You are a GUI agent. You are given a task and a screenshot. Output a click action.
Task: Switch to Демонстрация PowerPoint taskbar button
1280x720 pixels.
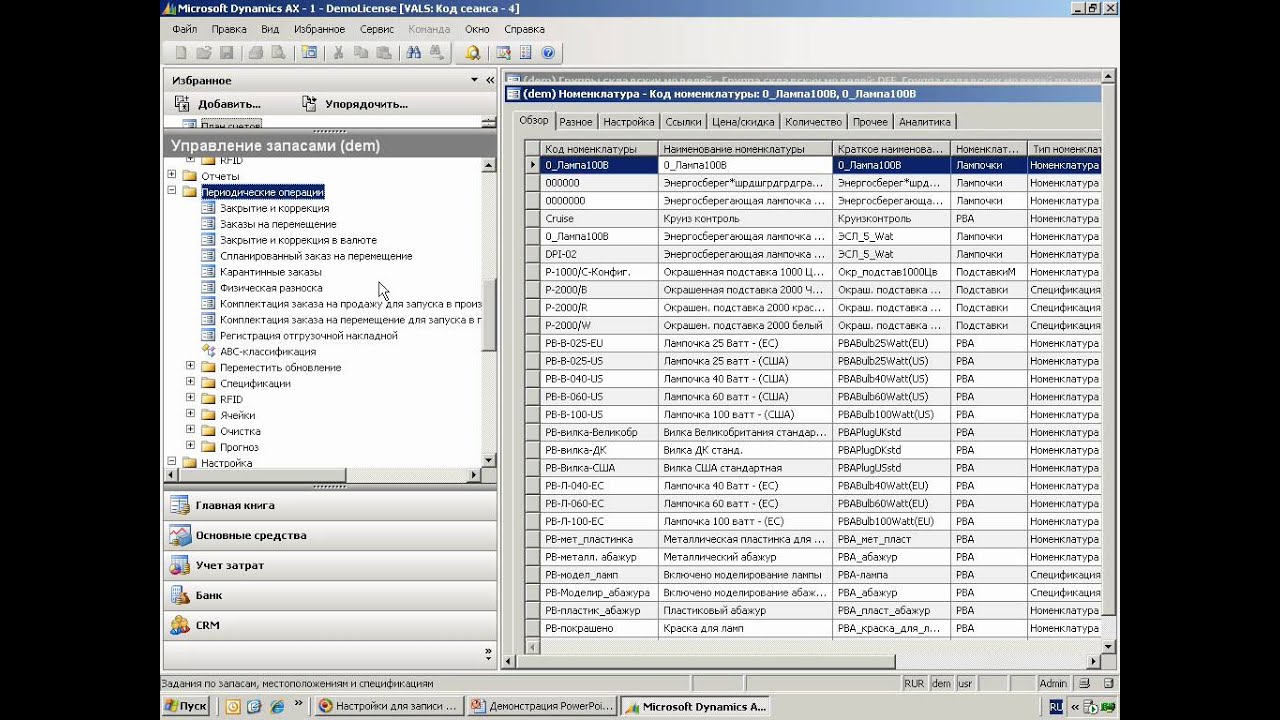click(542, 706)
